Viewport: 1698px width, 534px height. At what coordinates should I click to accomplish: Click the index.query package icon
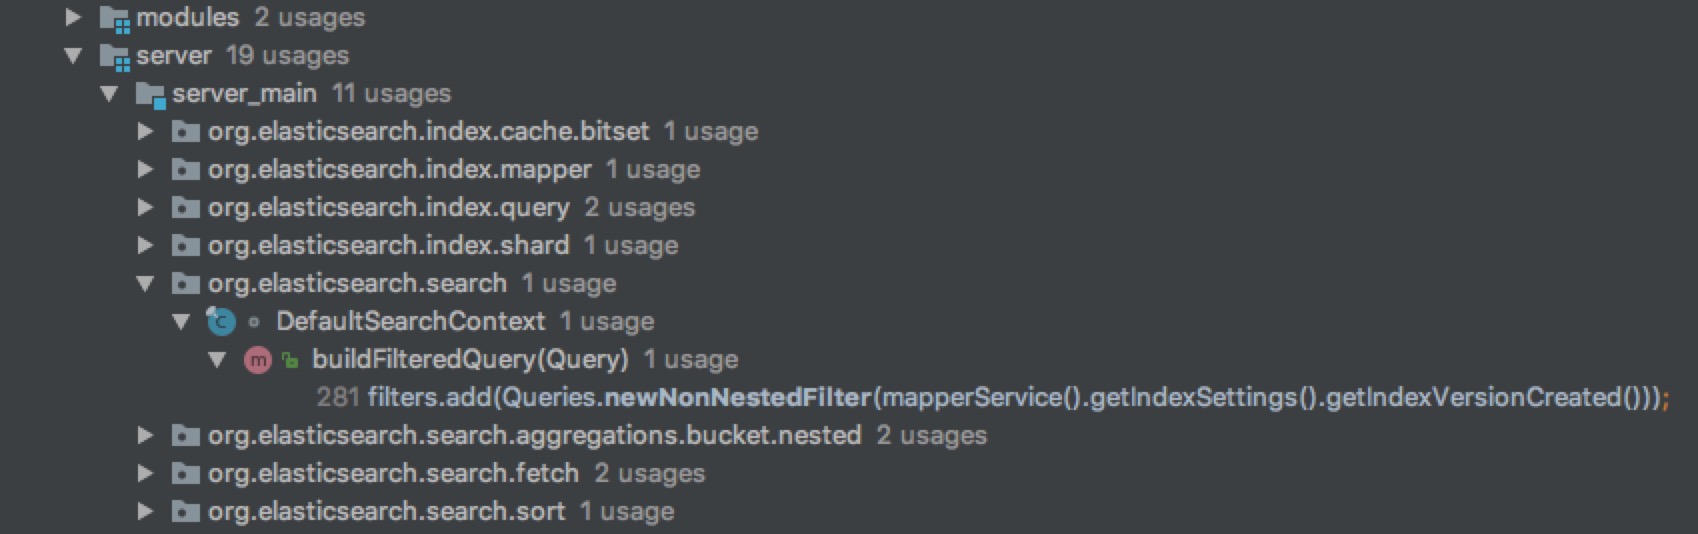[x=186, y=208]
